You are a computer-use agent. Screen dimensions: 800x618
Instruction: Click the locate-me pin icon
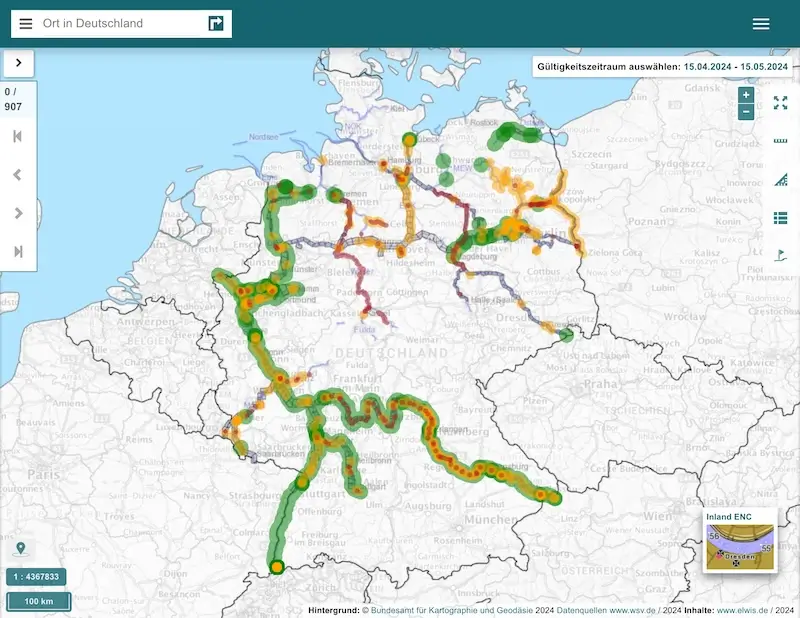pyautogui.click(x=21, y=549)
